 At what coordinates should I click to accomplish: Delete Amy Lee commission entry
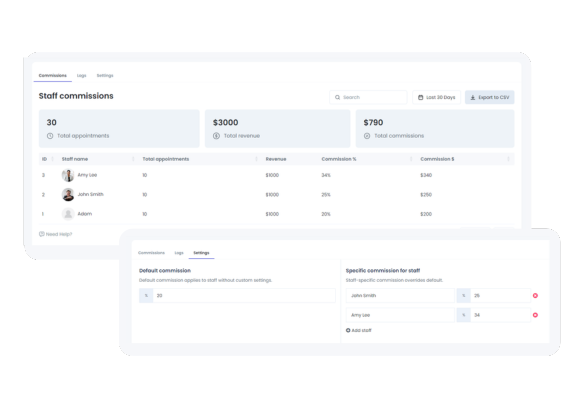pos(535,315)
